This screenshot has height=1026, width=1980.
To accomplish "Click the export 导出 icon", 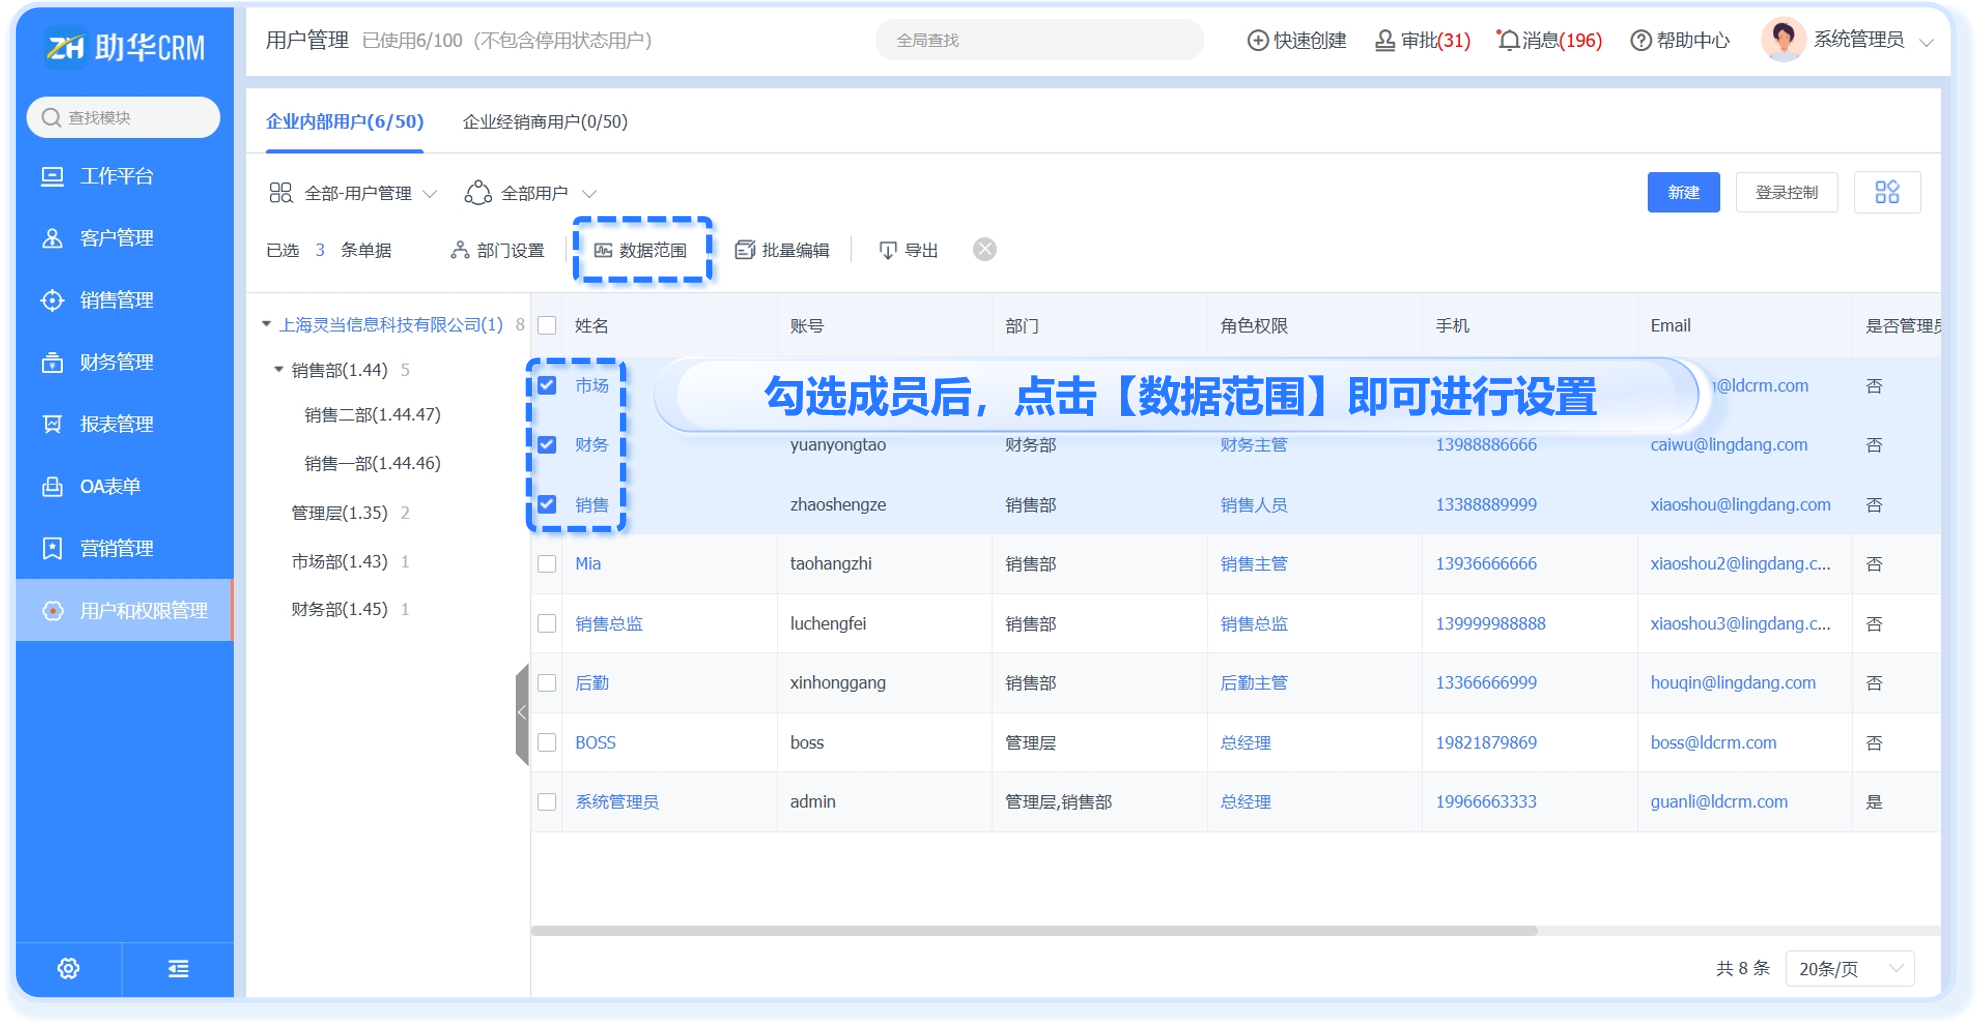I will coord(887,250).
